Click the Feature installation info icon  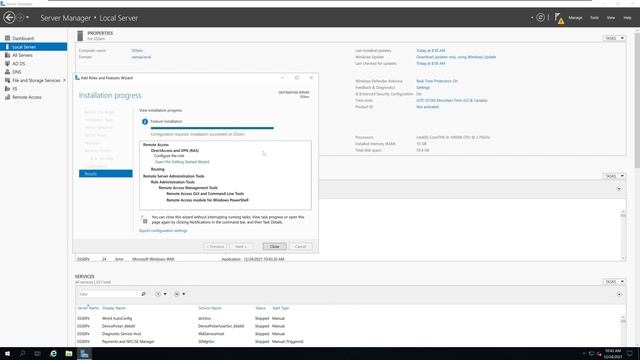click(145, 122)
